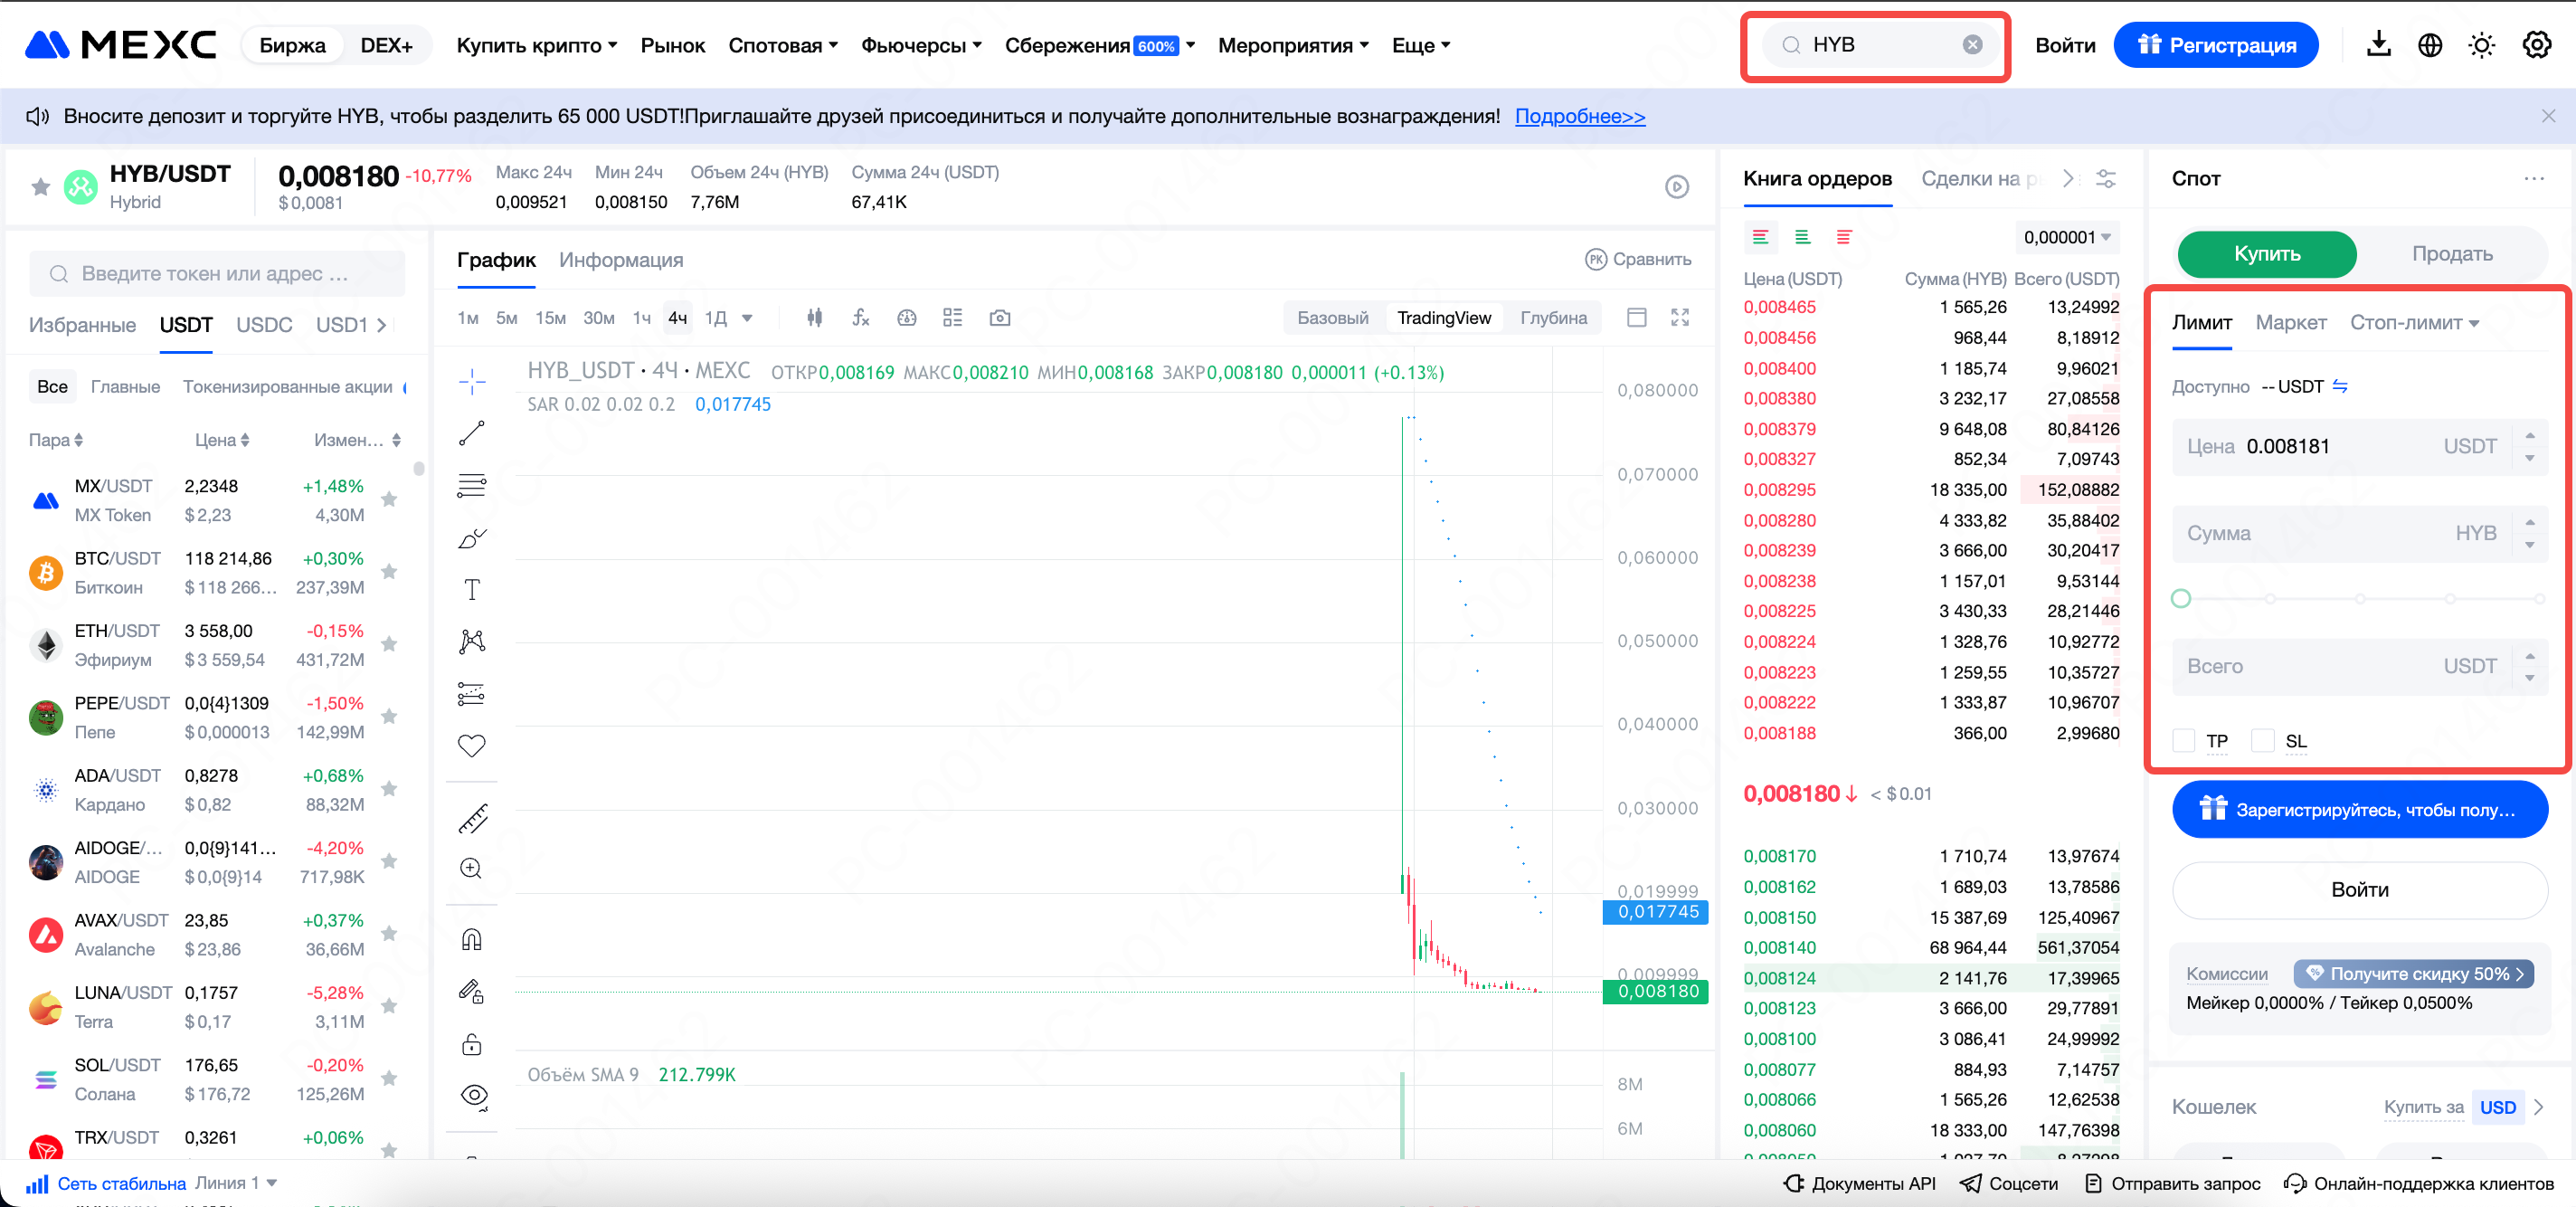Image resolution: width=2576 pixels, height=1207 pixels.
Task: Enable the SL checkbox
Action: tap(2263, 741)
